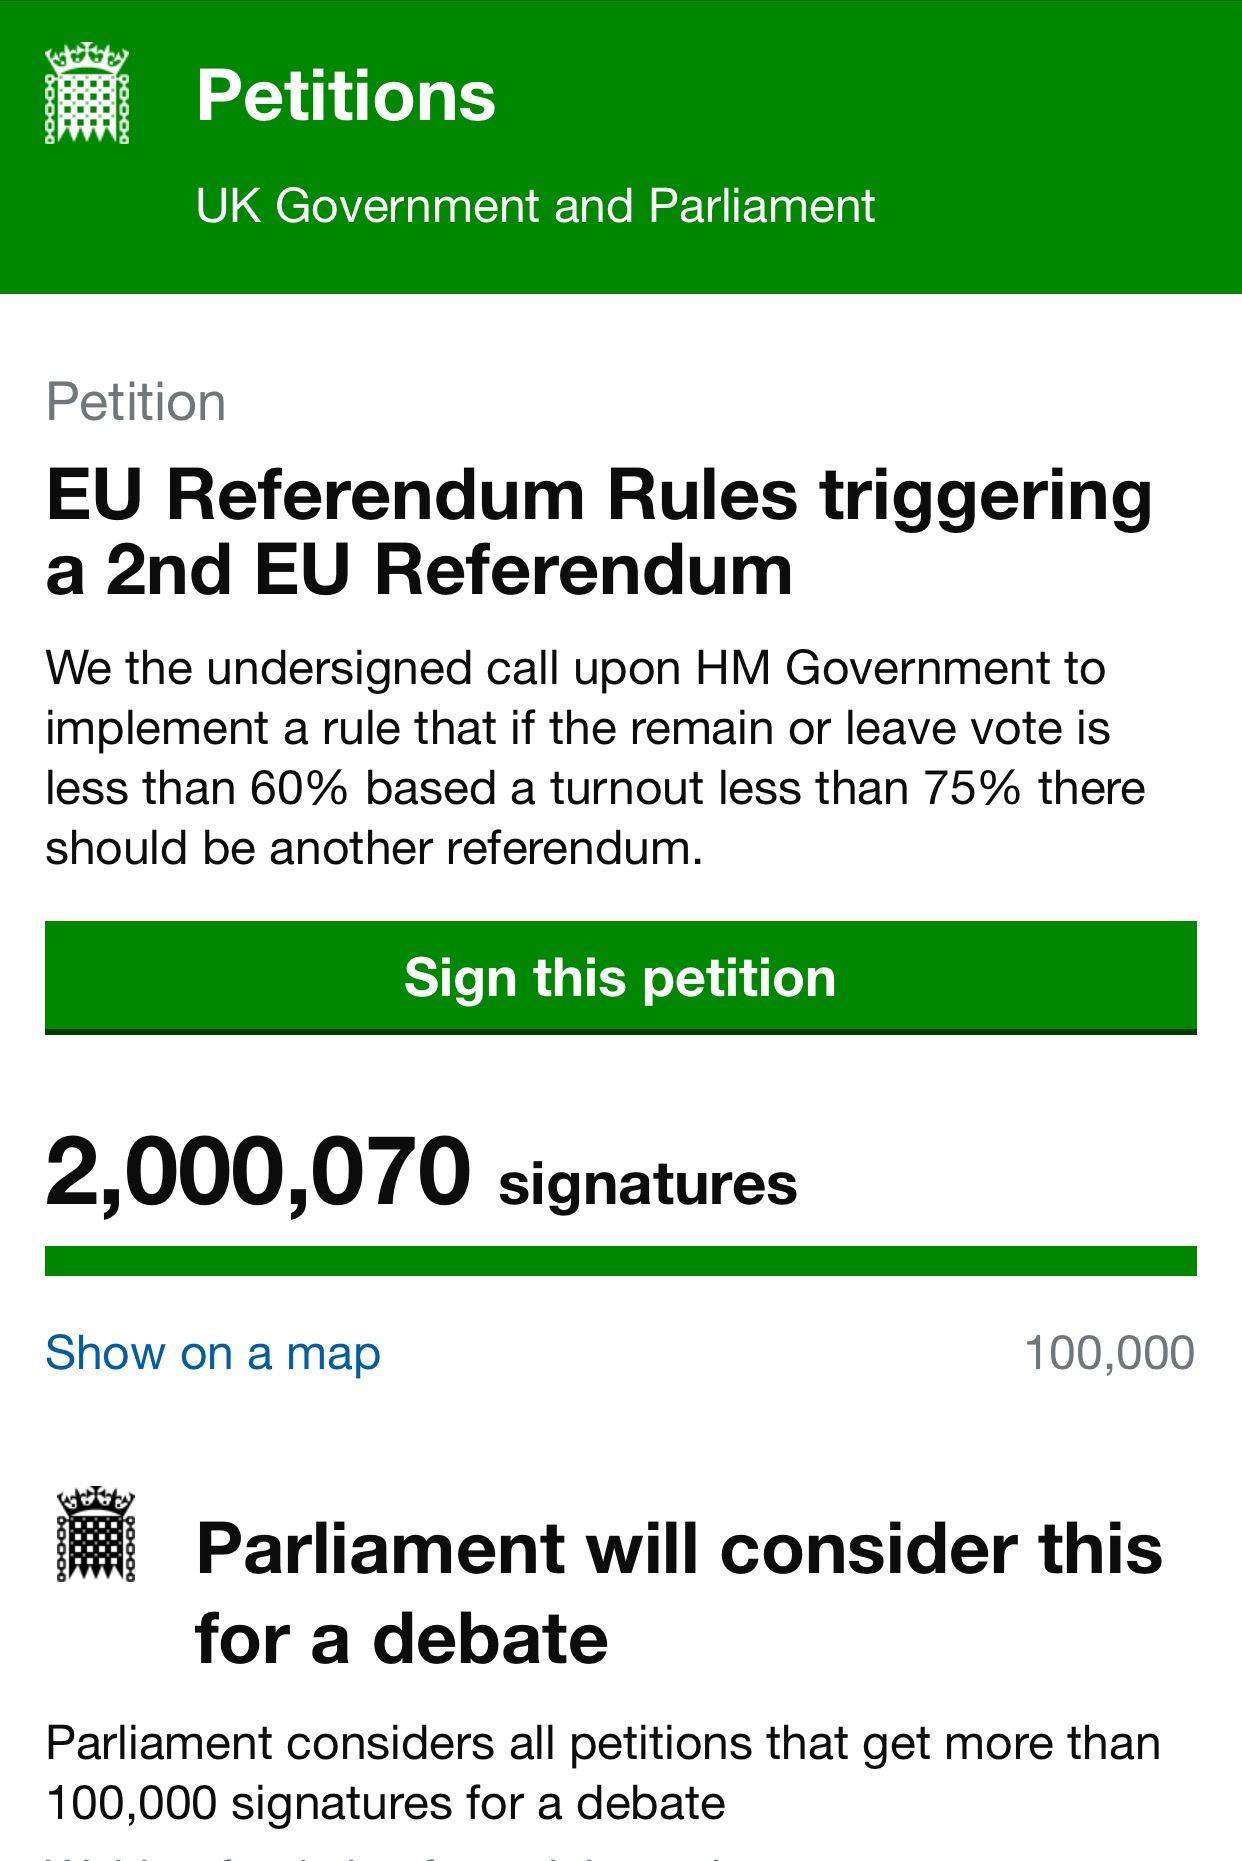1242x1861 pixels.
Task: Click the grey Petition label above the title
Action: tap(136, 403)
